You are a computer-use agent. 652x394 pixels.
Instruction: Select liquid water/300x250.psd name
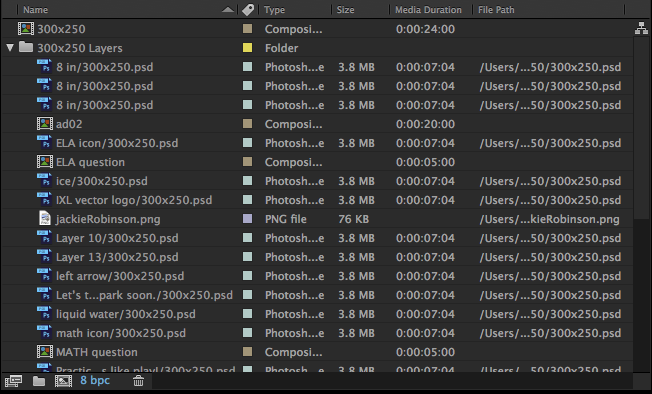[x=126, y=314]
